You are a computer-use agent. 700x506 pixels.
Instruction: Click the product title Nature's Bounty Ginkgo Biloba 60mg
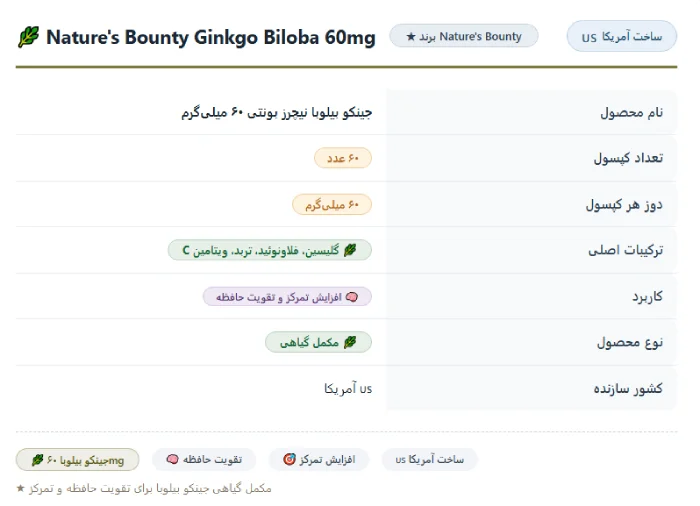tap(211, 37)
